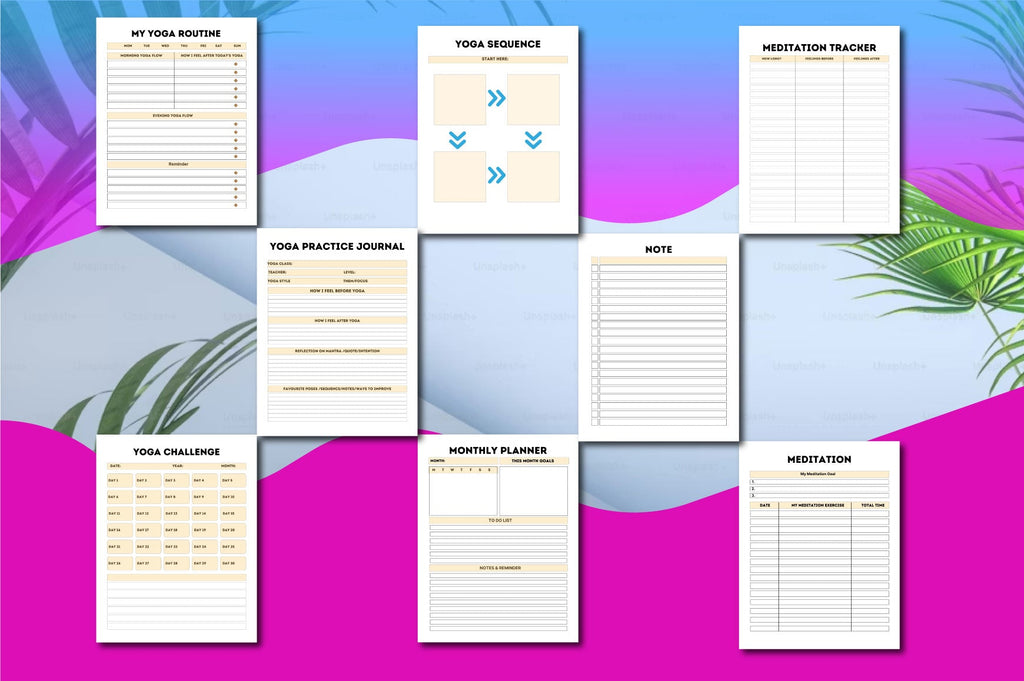Open the My Yoga Routine page
1024x681 pixels.
click(x=176, y=121)
